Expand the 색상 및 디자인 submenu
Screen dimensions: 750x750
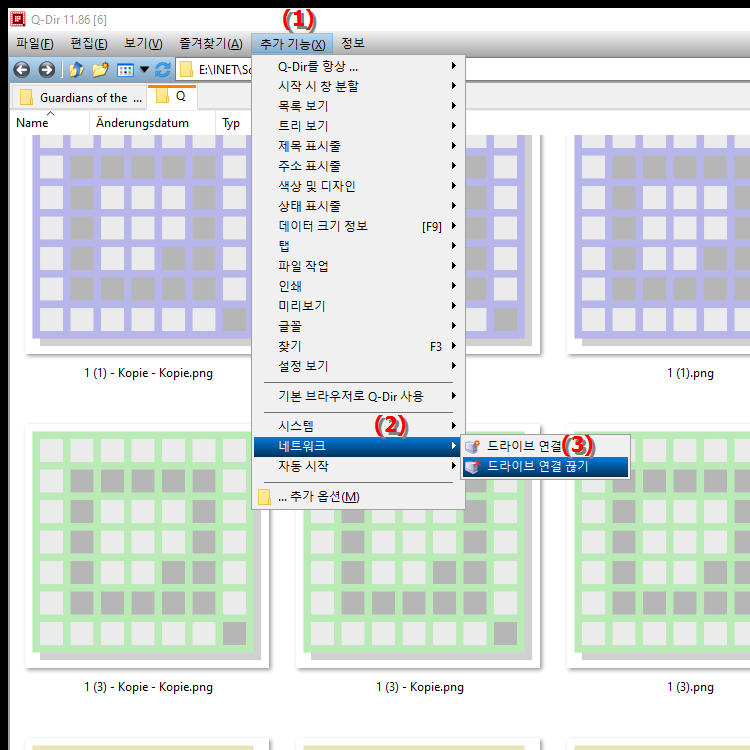359,186
